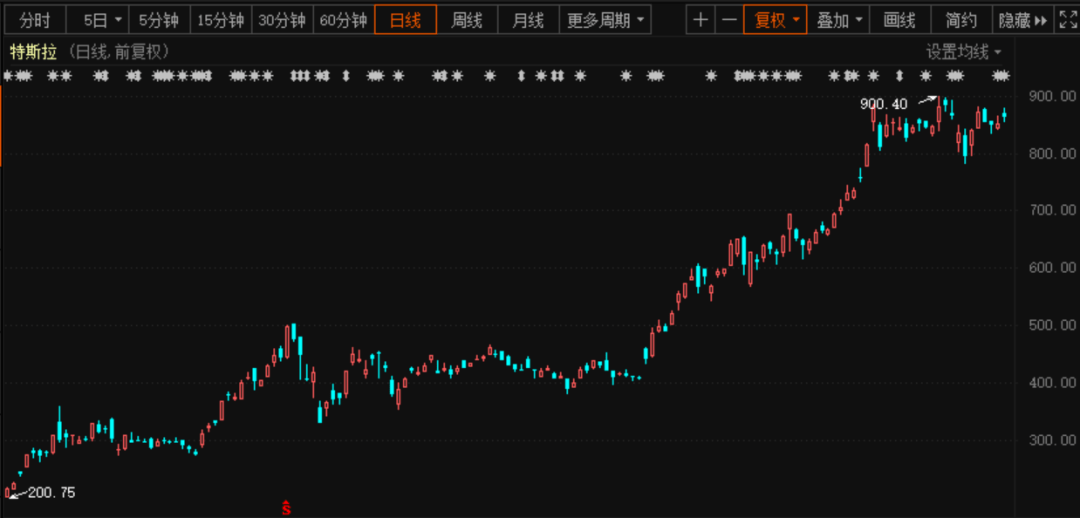This screenshot has height=518, width=1080.
Task: Open the 5日 period dropdown
Action: pyautogui.click(x=97, y=20)
